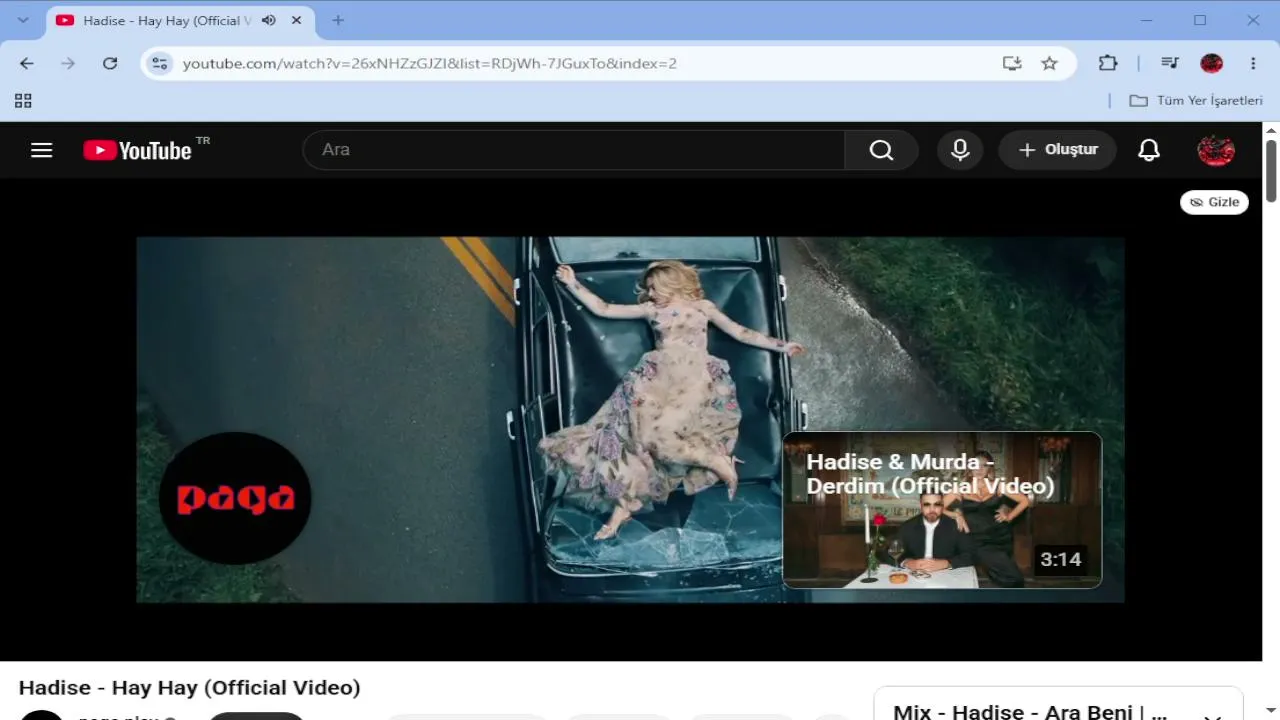The width and height of the screenshot is (1280, 720).
Task: Click the Ara search field
Action: [x=573, y=150]
